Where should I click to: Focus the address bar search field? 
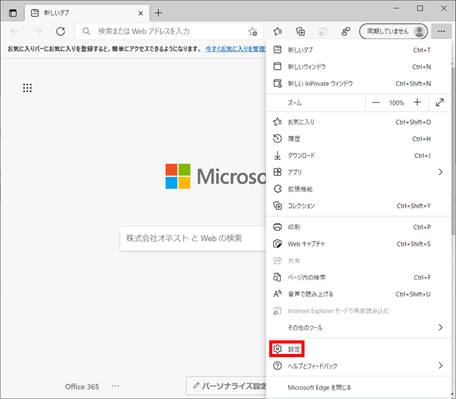coord(169,31)
